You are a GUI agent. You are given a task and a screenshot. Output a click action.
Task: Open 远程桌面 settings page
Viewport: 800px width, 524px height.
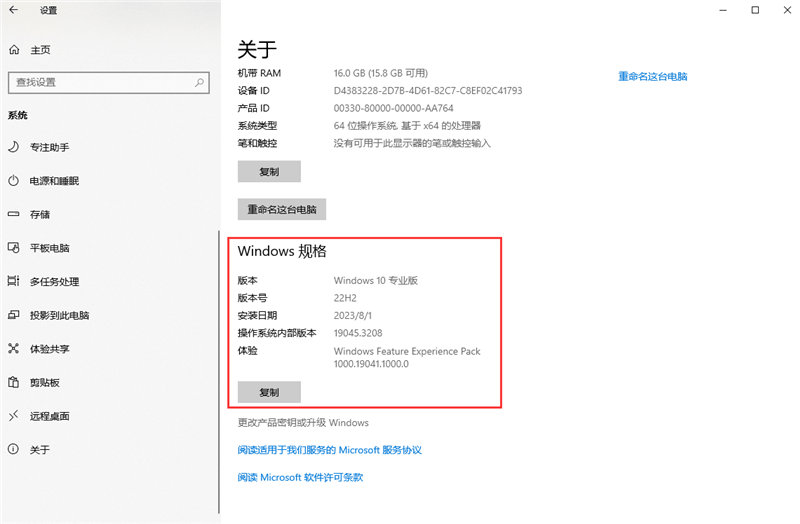pos(49,416)
